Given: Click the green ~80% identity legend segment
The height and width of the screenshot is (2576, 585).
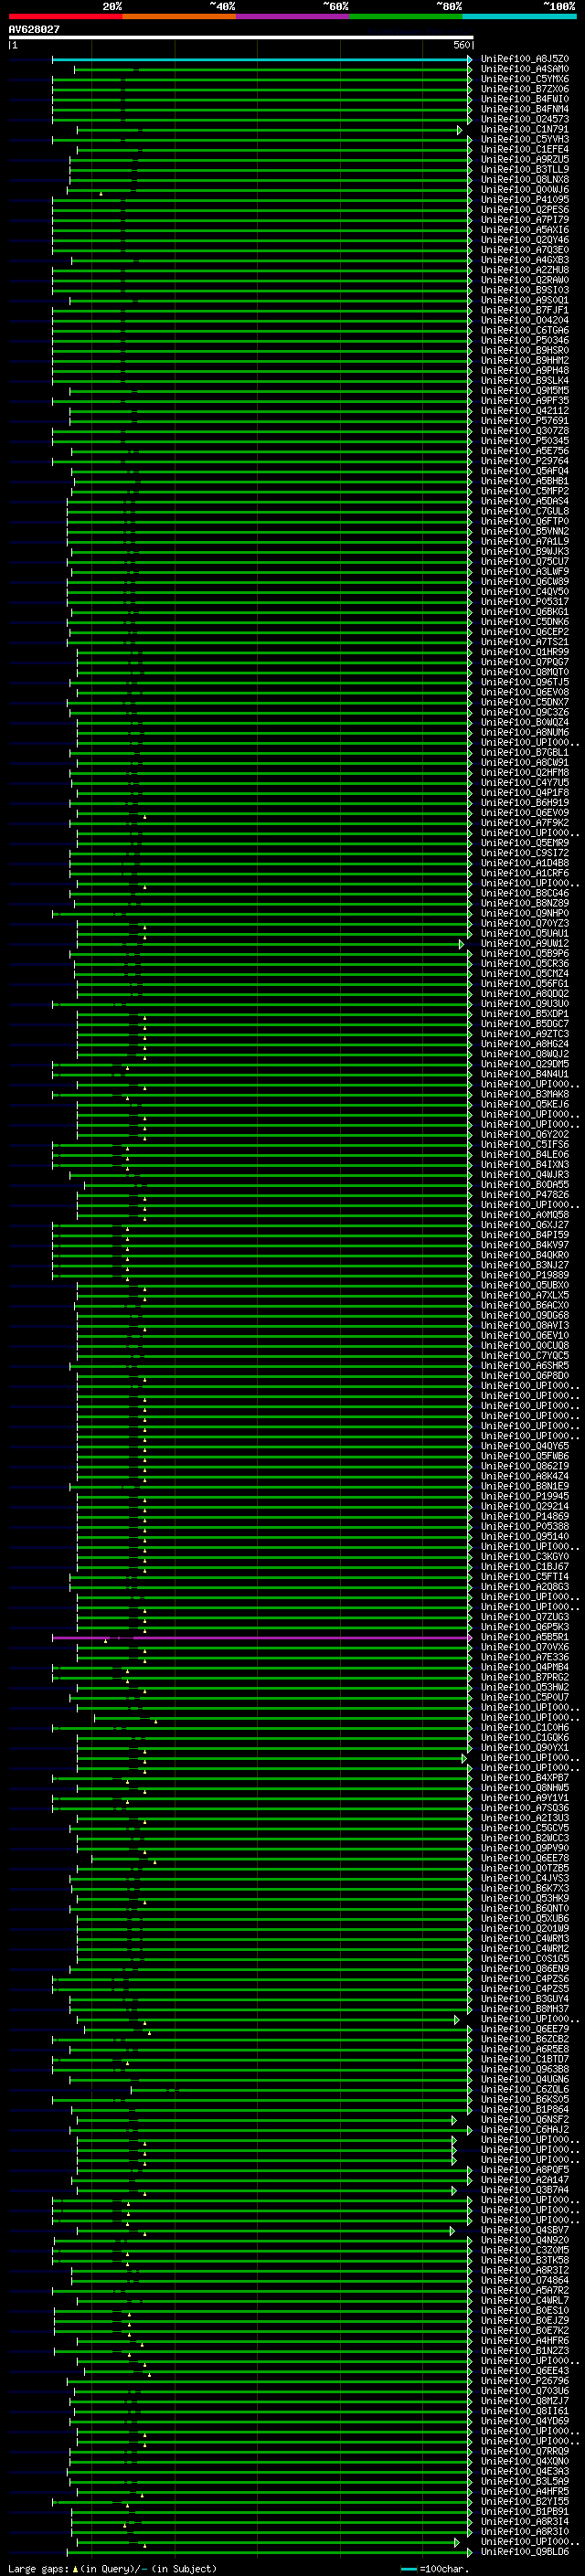Looking at the screenshot, I should point(406,16).
